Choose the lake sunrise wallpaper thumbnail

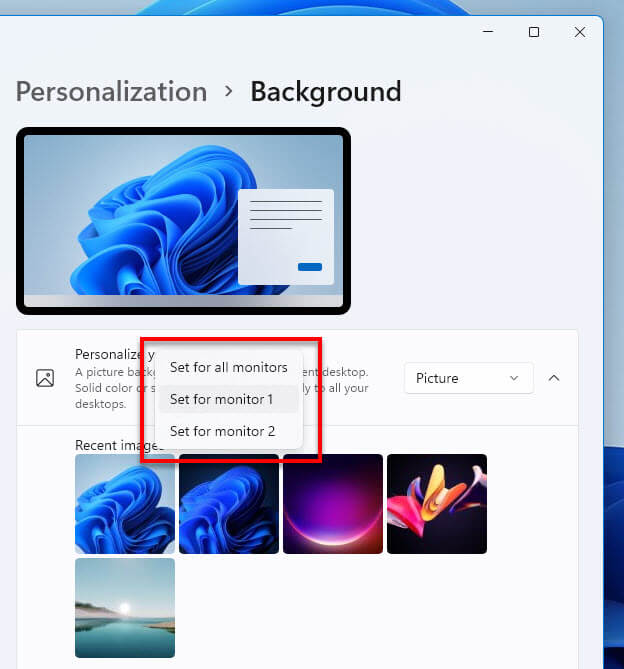click(125, 608)
